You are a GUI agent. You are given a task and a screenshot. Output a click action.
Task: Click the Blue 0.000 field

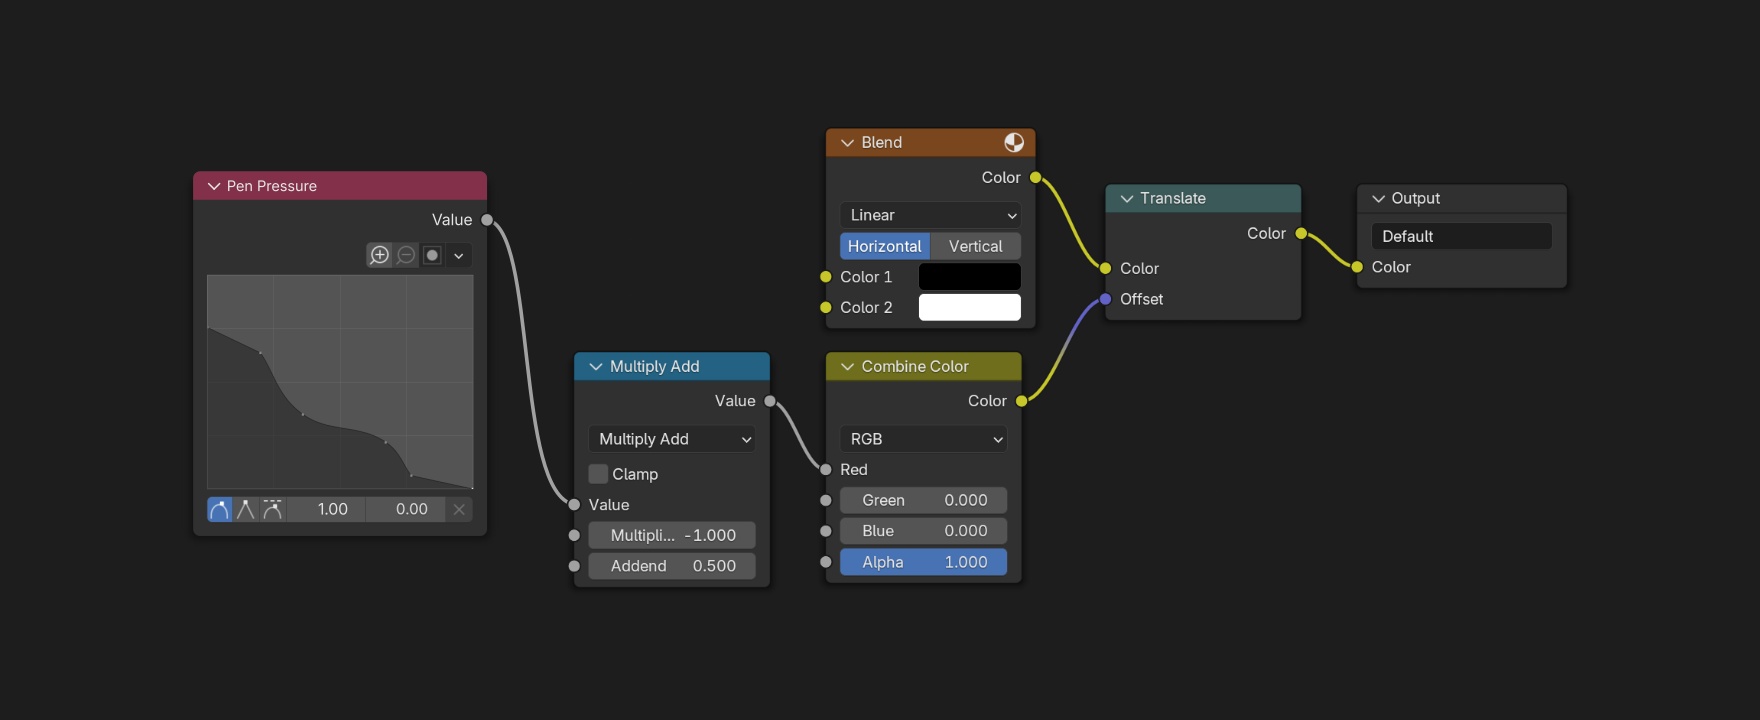click(923, 531)
